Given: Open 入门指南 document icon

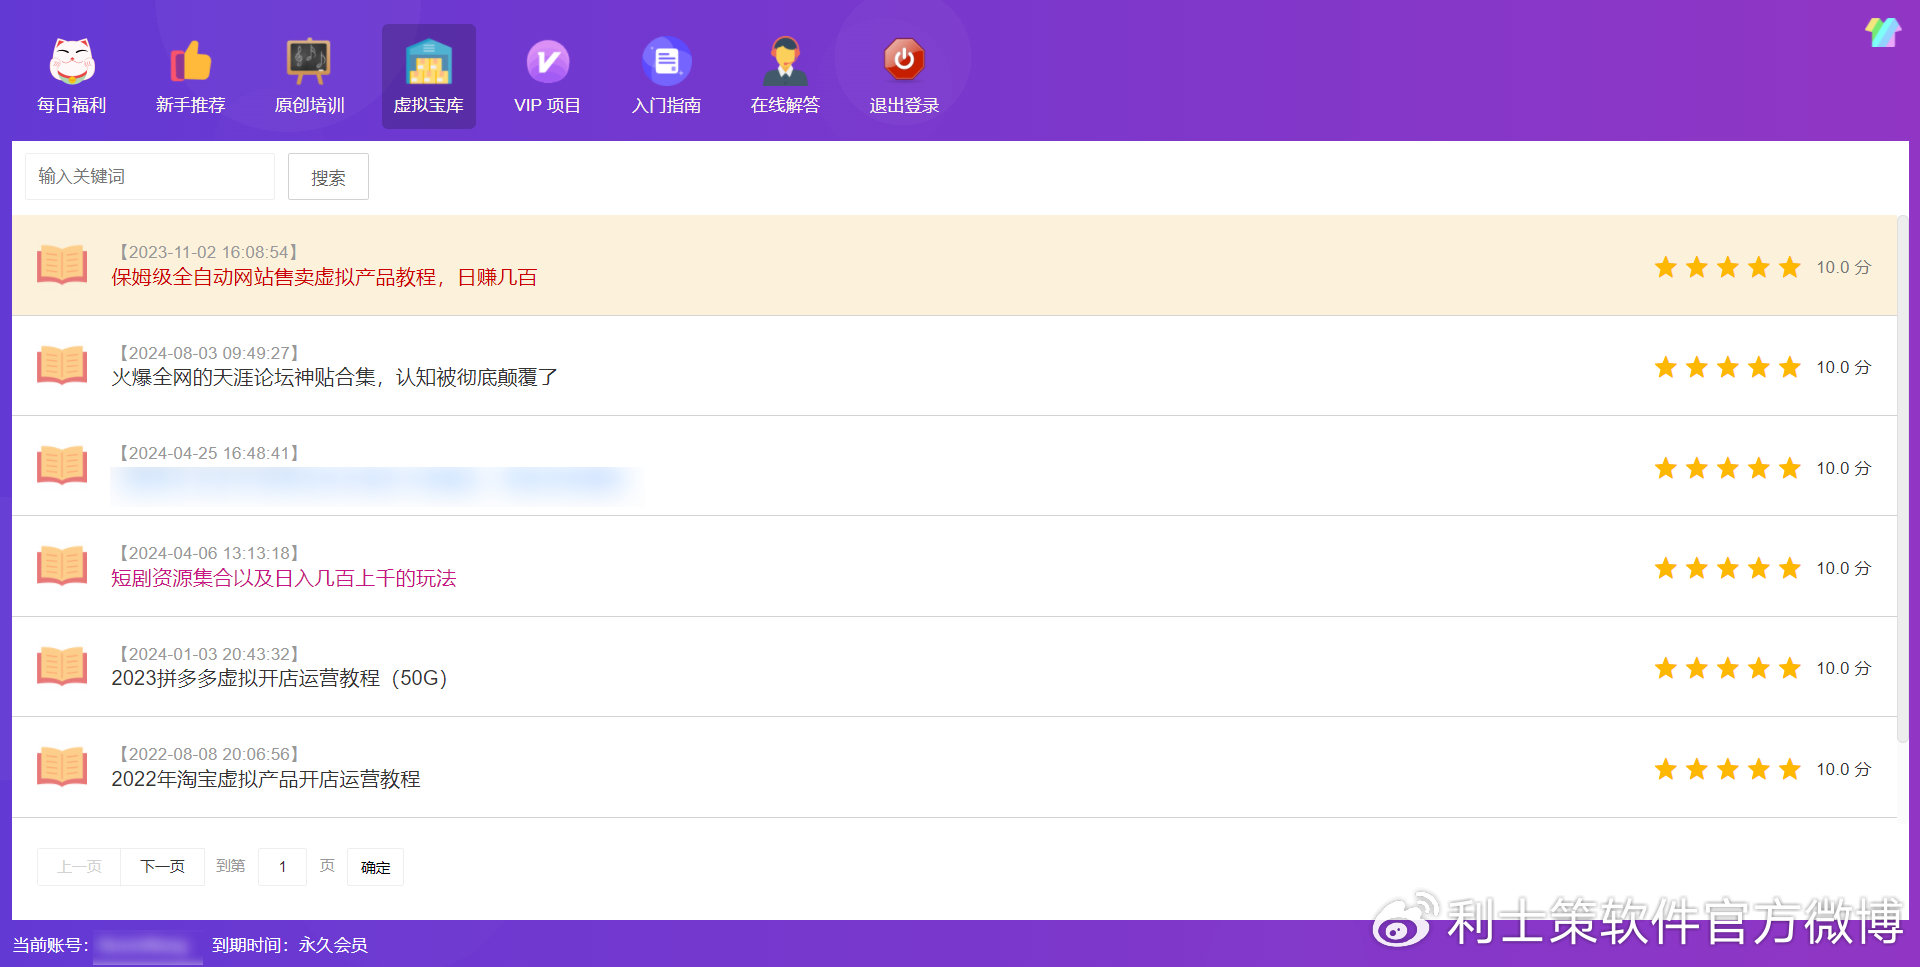Looking at the screenshot, I should (x=666, y=62).
